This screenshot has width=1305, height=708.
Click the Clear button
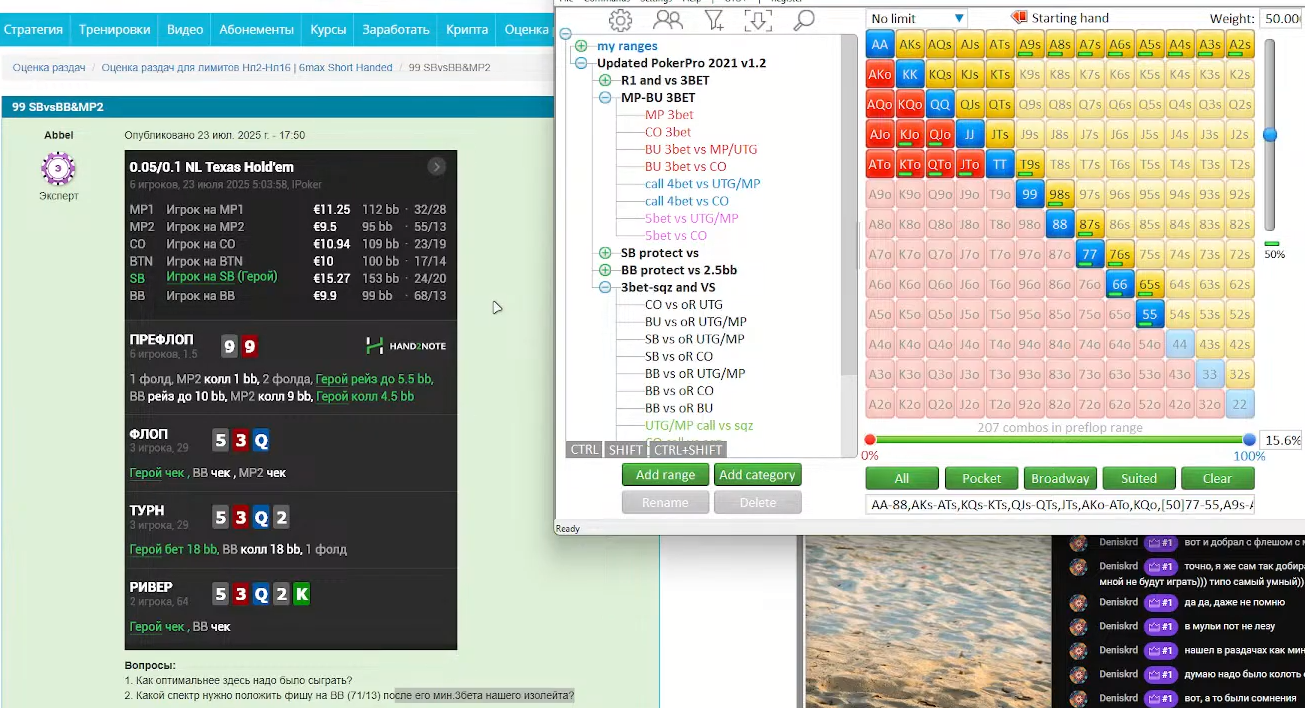click(x=1217, y=478)
